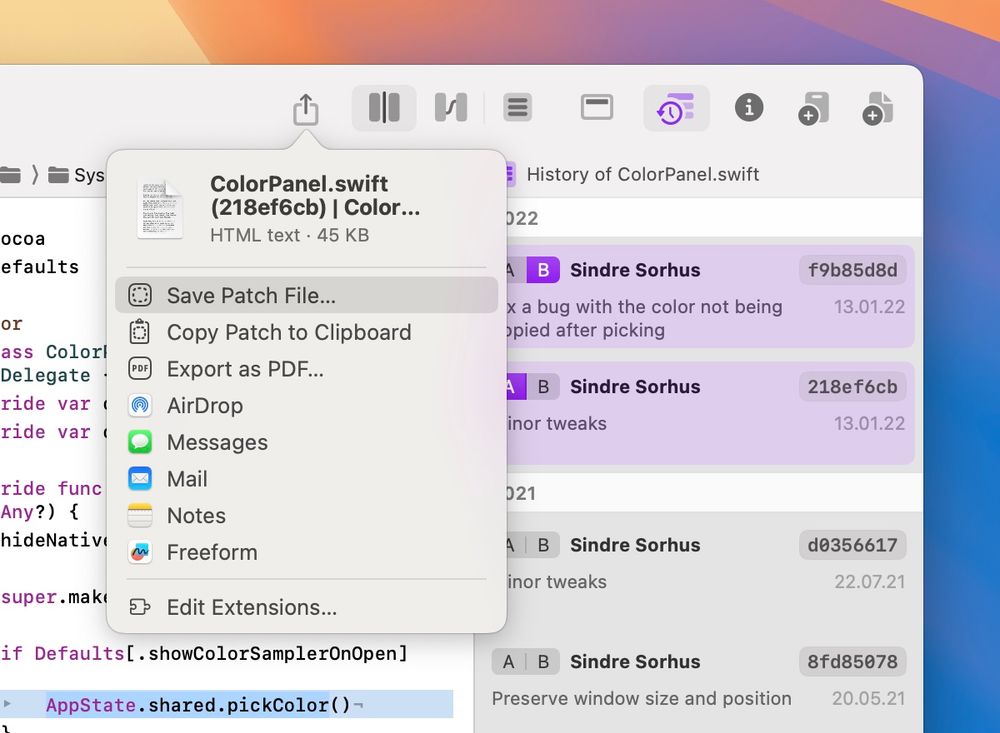Click the Save Patch File icon

[140, 295]
